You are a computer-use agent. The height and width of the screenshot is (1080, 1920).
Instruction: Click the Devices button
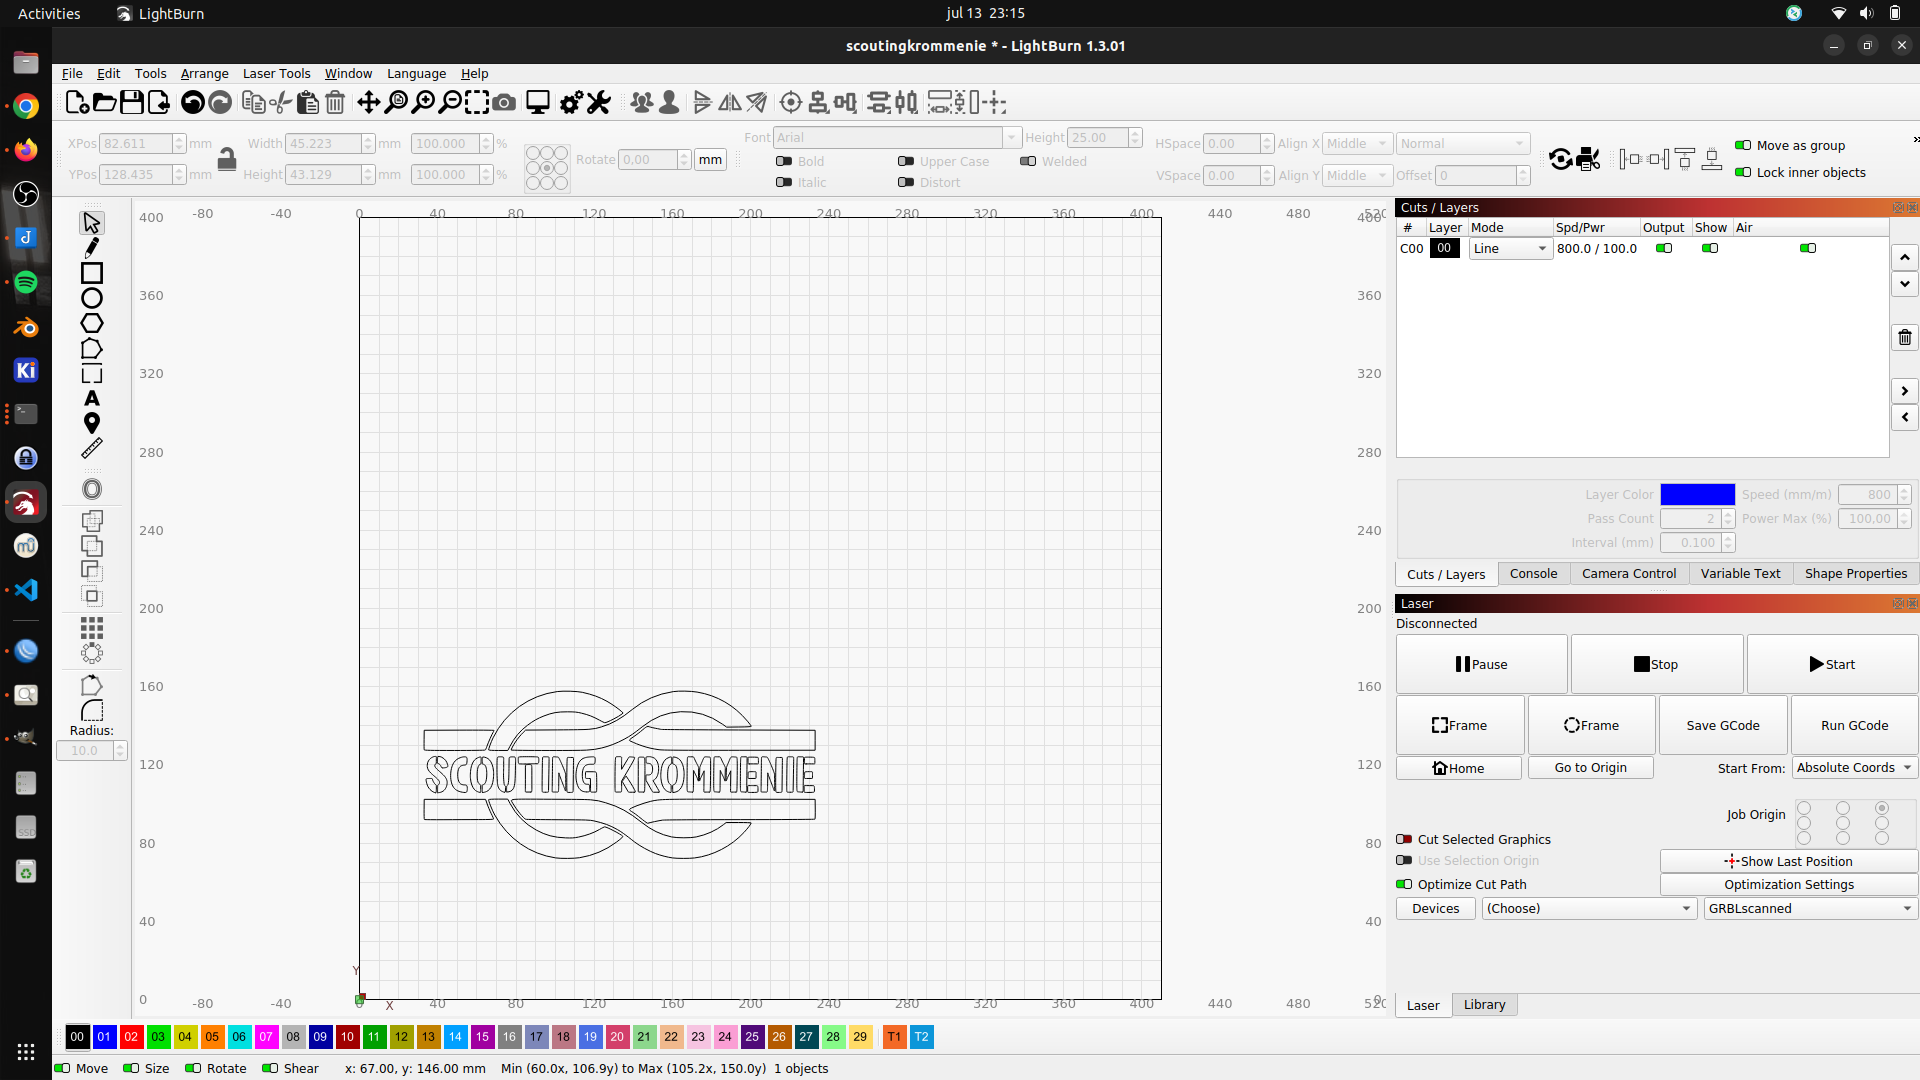[1435, 908]
